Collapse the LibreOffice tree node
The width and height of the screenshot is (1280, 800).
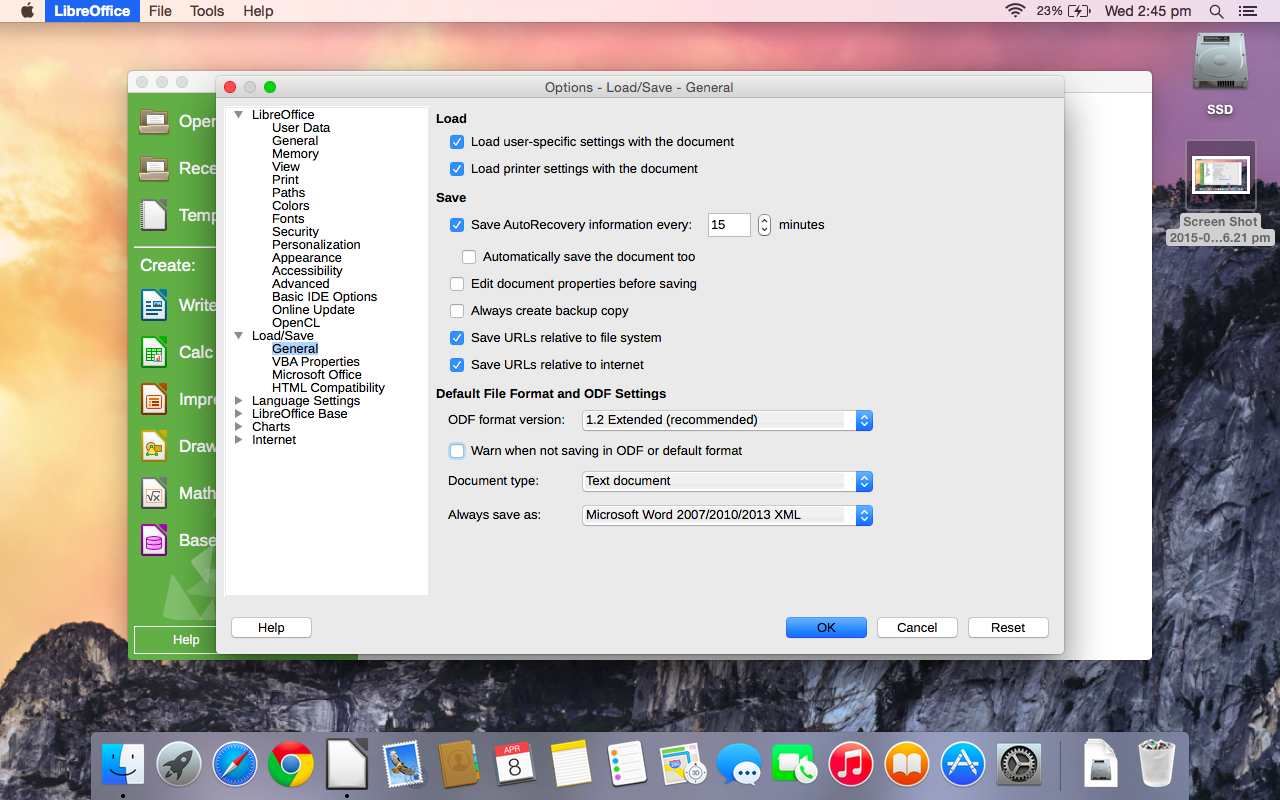238,115
